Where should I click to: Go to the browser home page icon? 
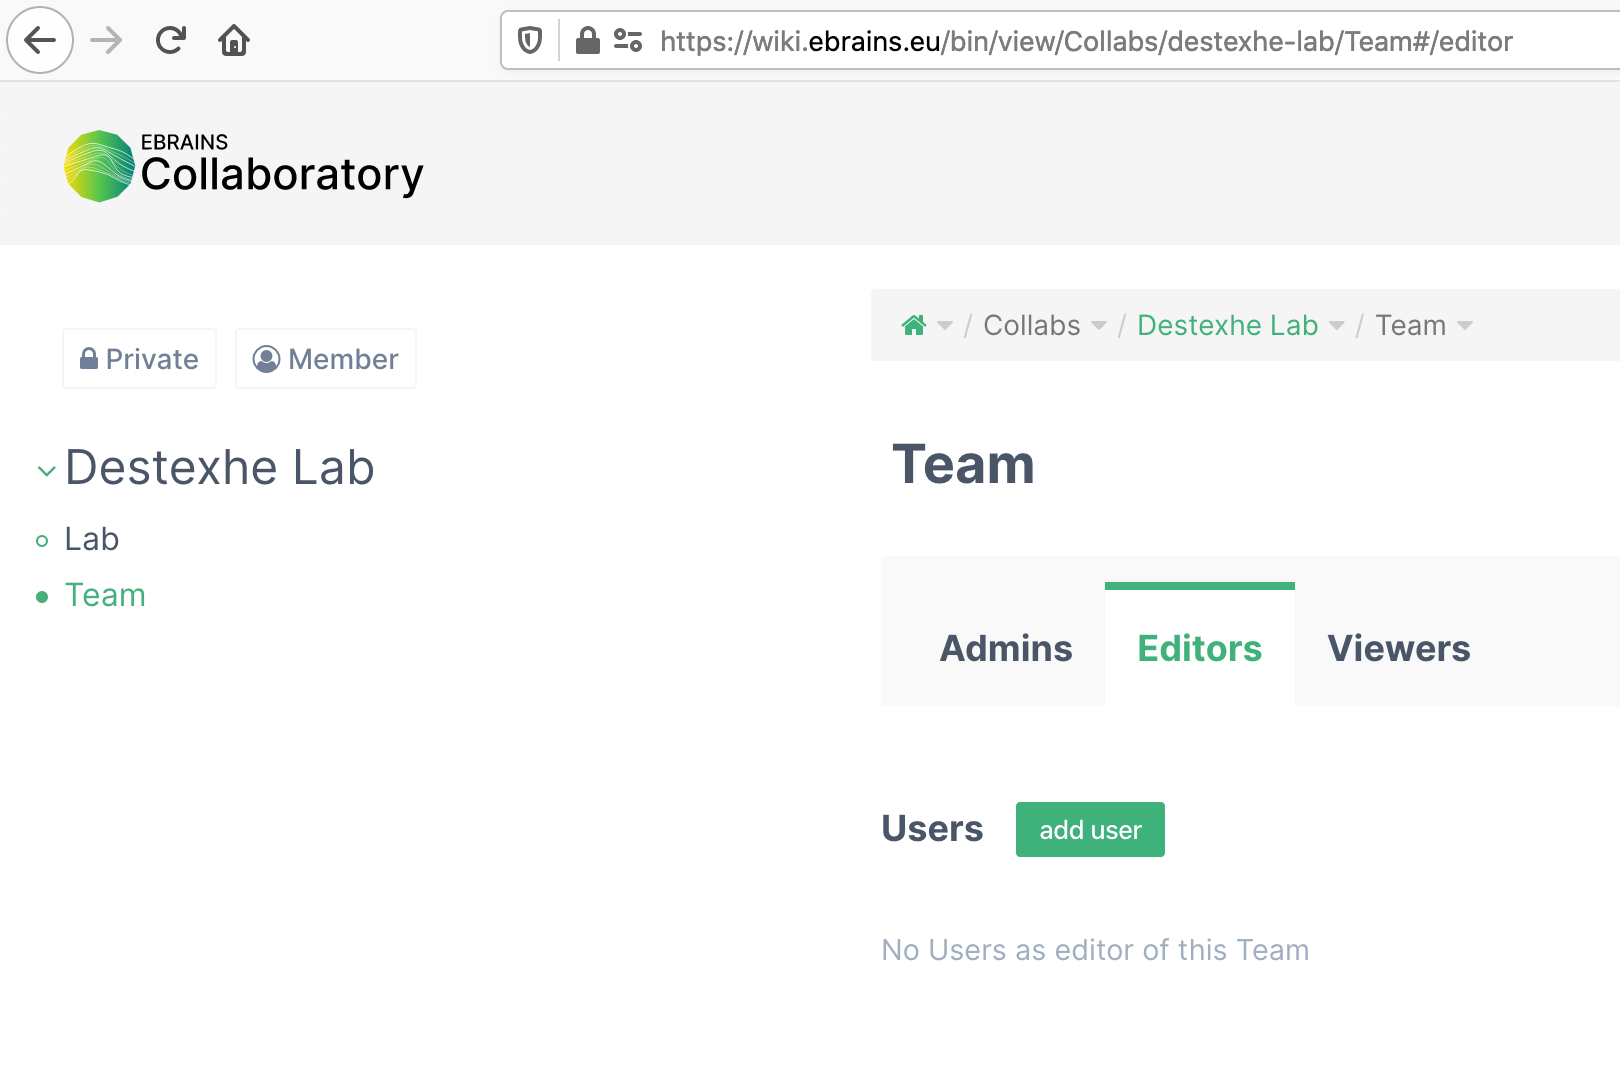[234, 41]
